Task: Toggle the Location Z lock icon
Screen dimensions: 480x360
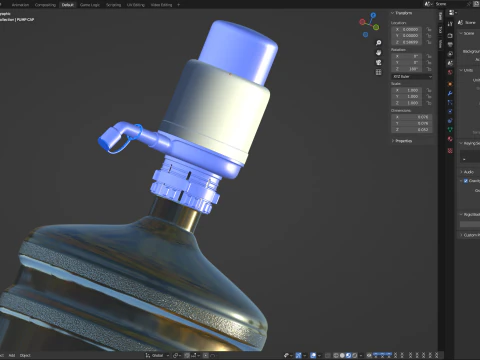Action: [x=429, y=42]
